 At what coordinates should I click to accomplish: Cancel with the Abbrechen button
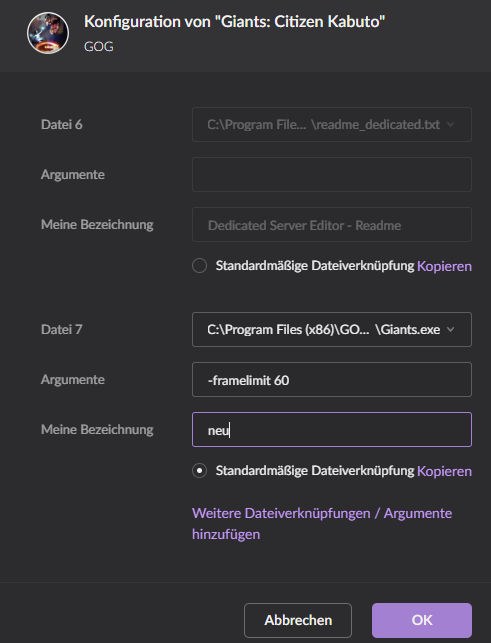point(298,620)
